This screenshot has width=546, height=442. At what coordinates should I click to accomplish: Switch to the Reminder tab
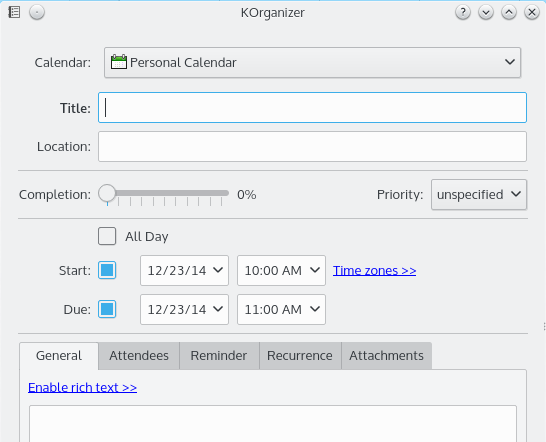coord(219,356)
